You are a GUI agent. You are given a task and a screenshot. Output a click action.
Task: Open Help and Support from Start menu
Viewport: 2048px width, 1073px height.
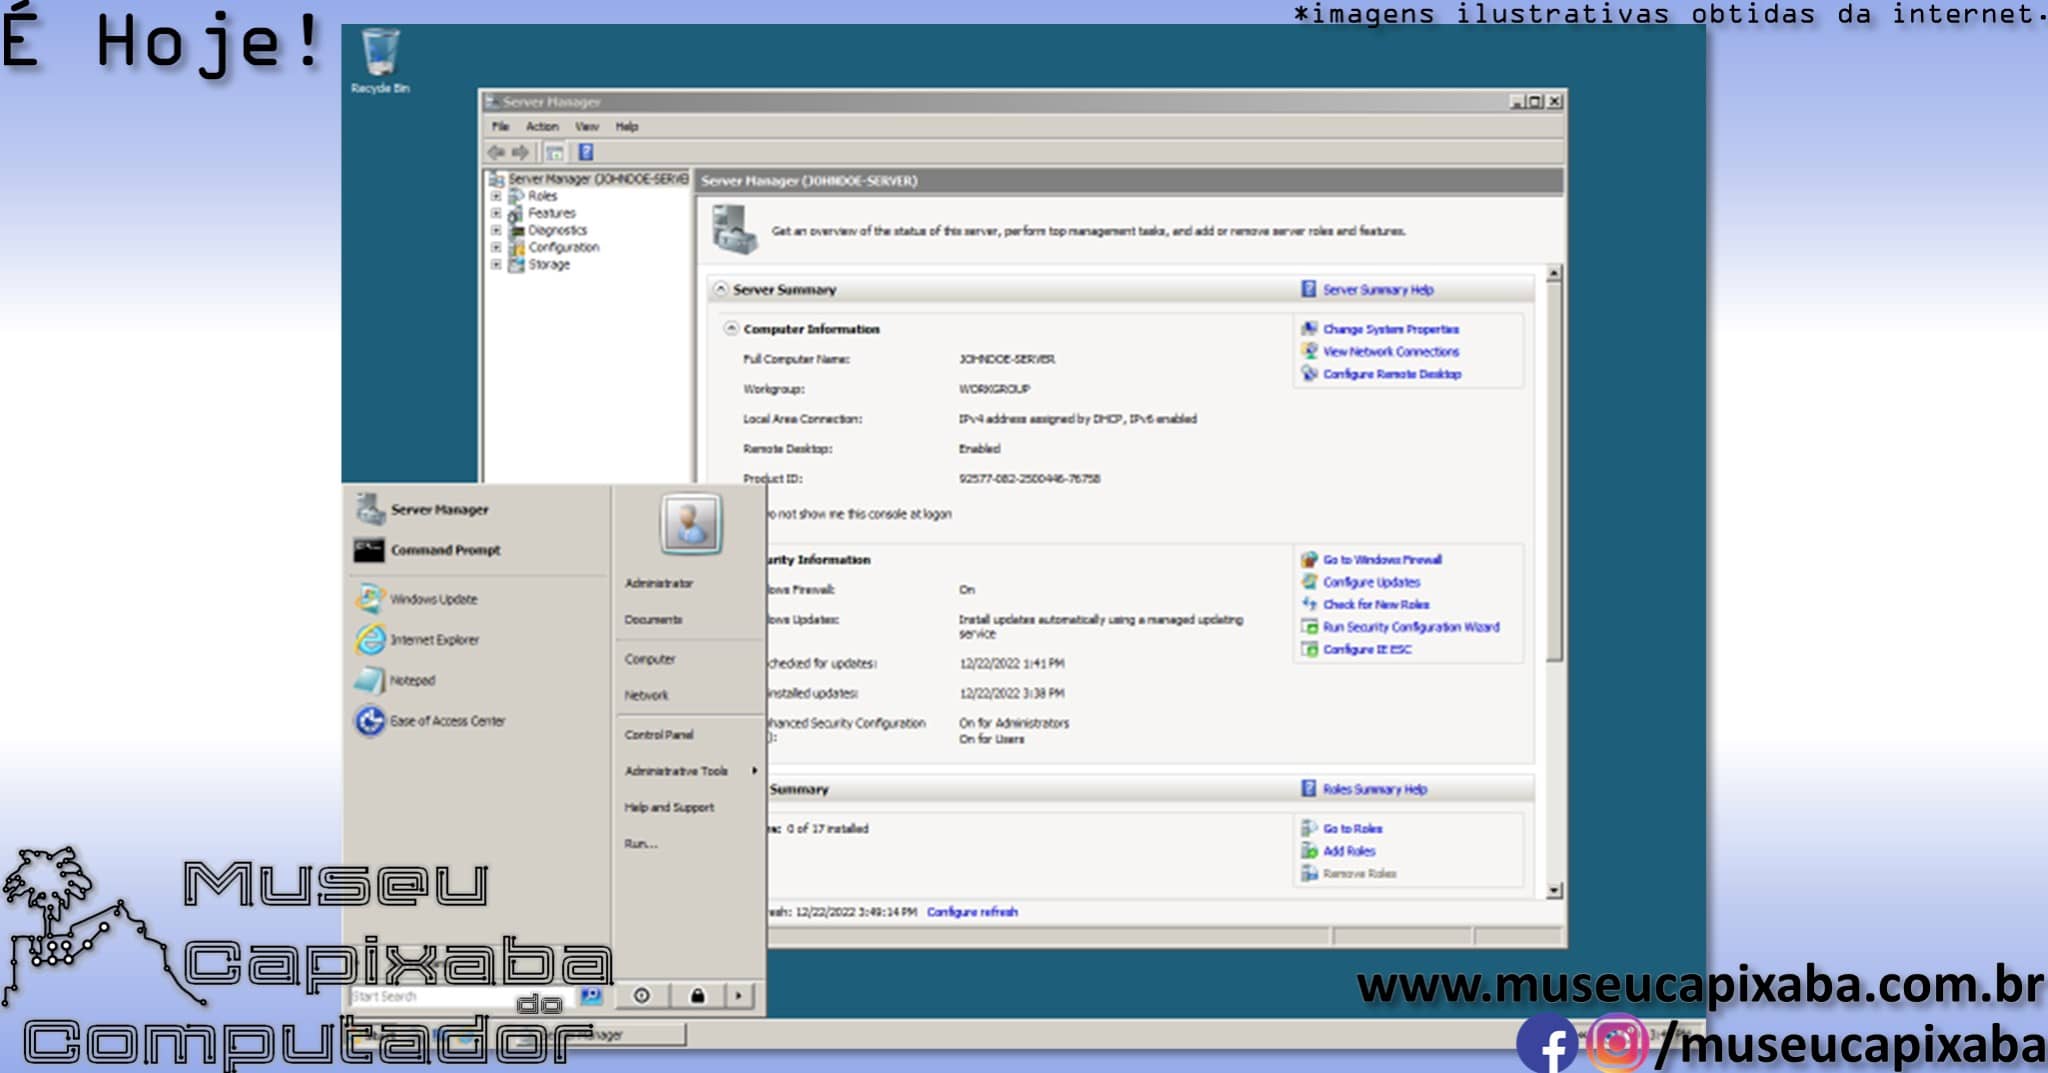[x=669, y=807]
